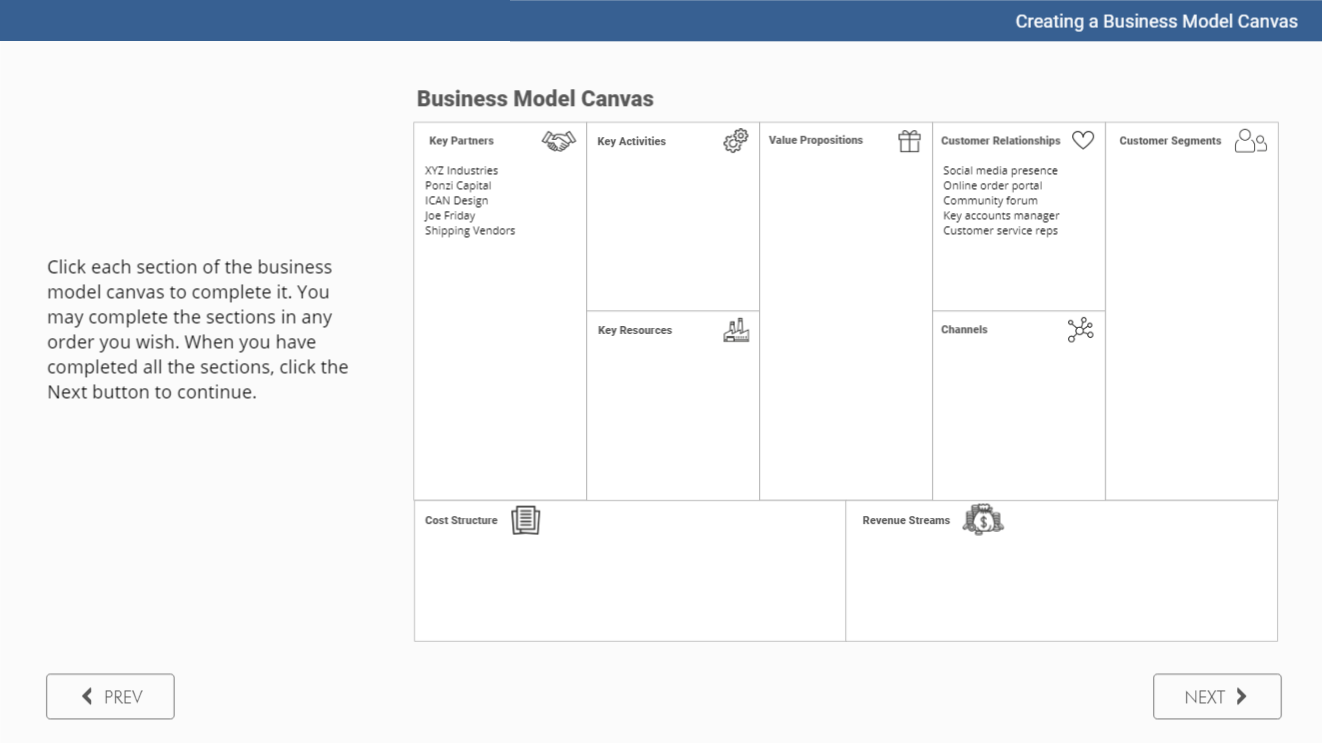The height and width of the screenshot is (743, 1322).
Task: Click the Community forum relationship entry
Action: pos(989,201)
